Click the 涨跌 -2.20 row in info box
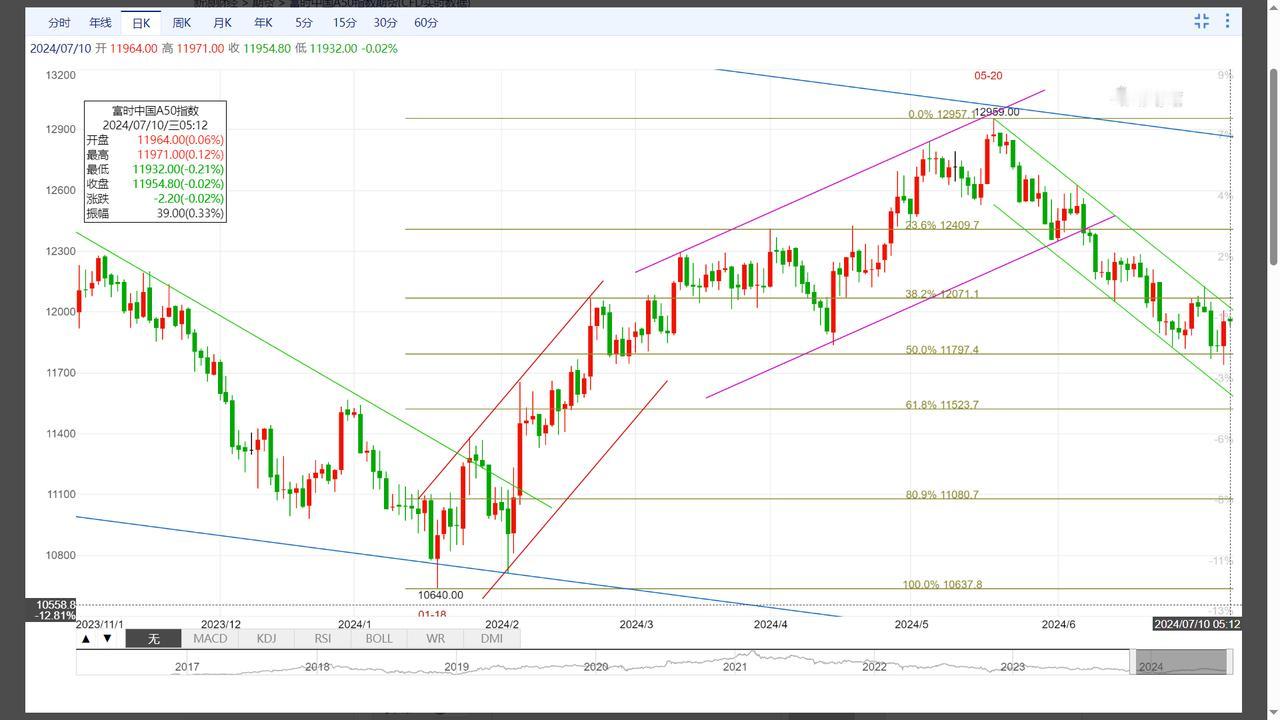Viewport: 1280px width, 720px height. pos(155,199)
